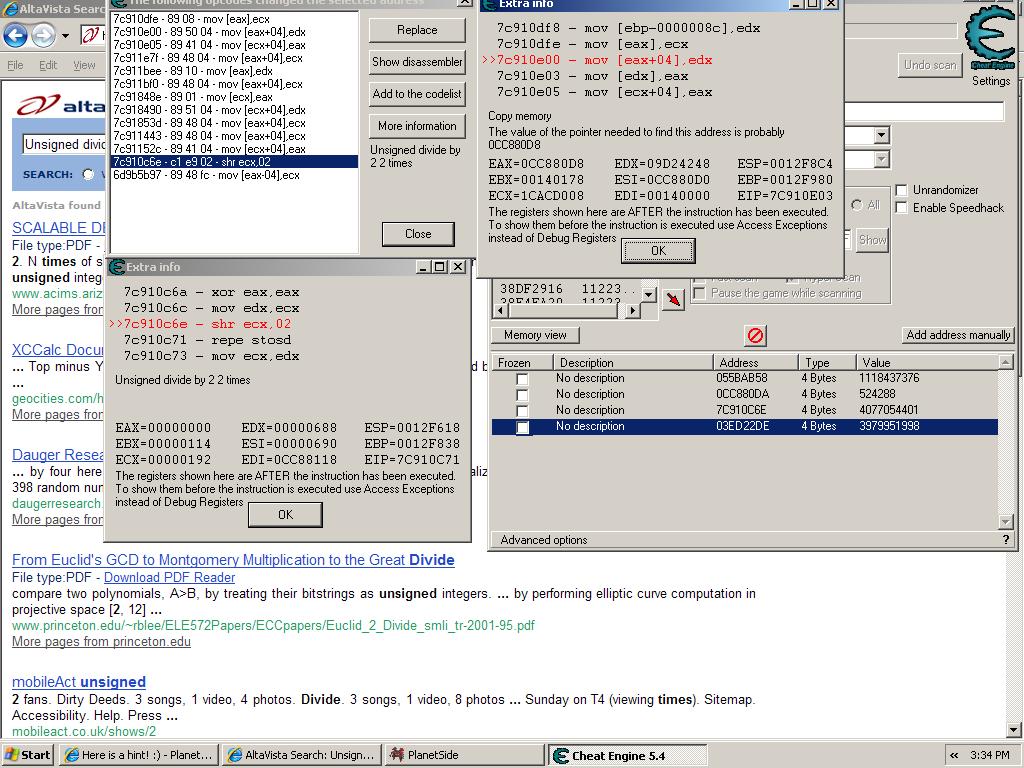Freeze the address 055BAB58 entry
Viewport: 1024px width, 768px height.
pyautogui.click(x=522, y=379)
